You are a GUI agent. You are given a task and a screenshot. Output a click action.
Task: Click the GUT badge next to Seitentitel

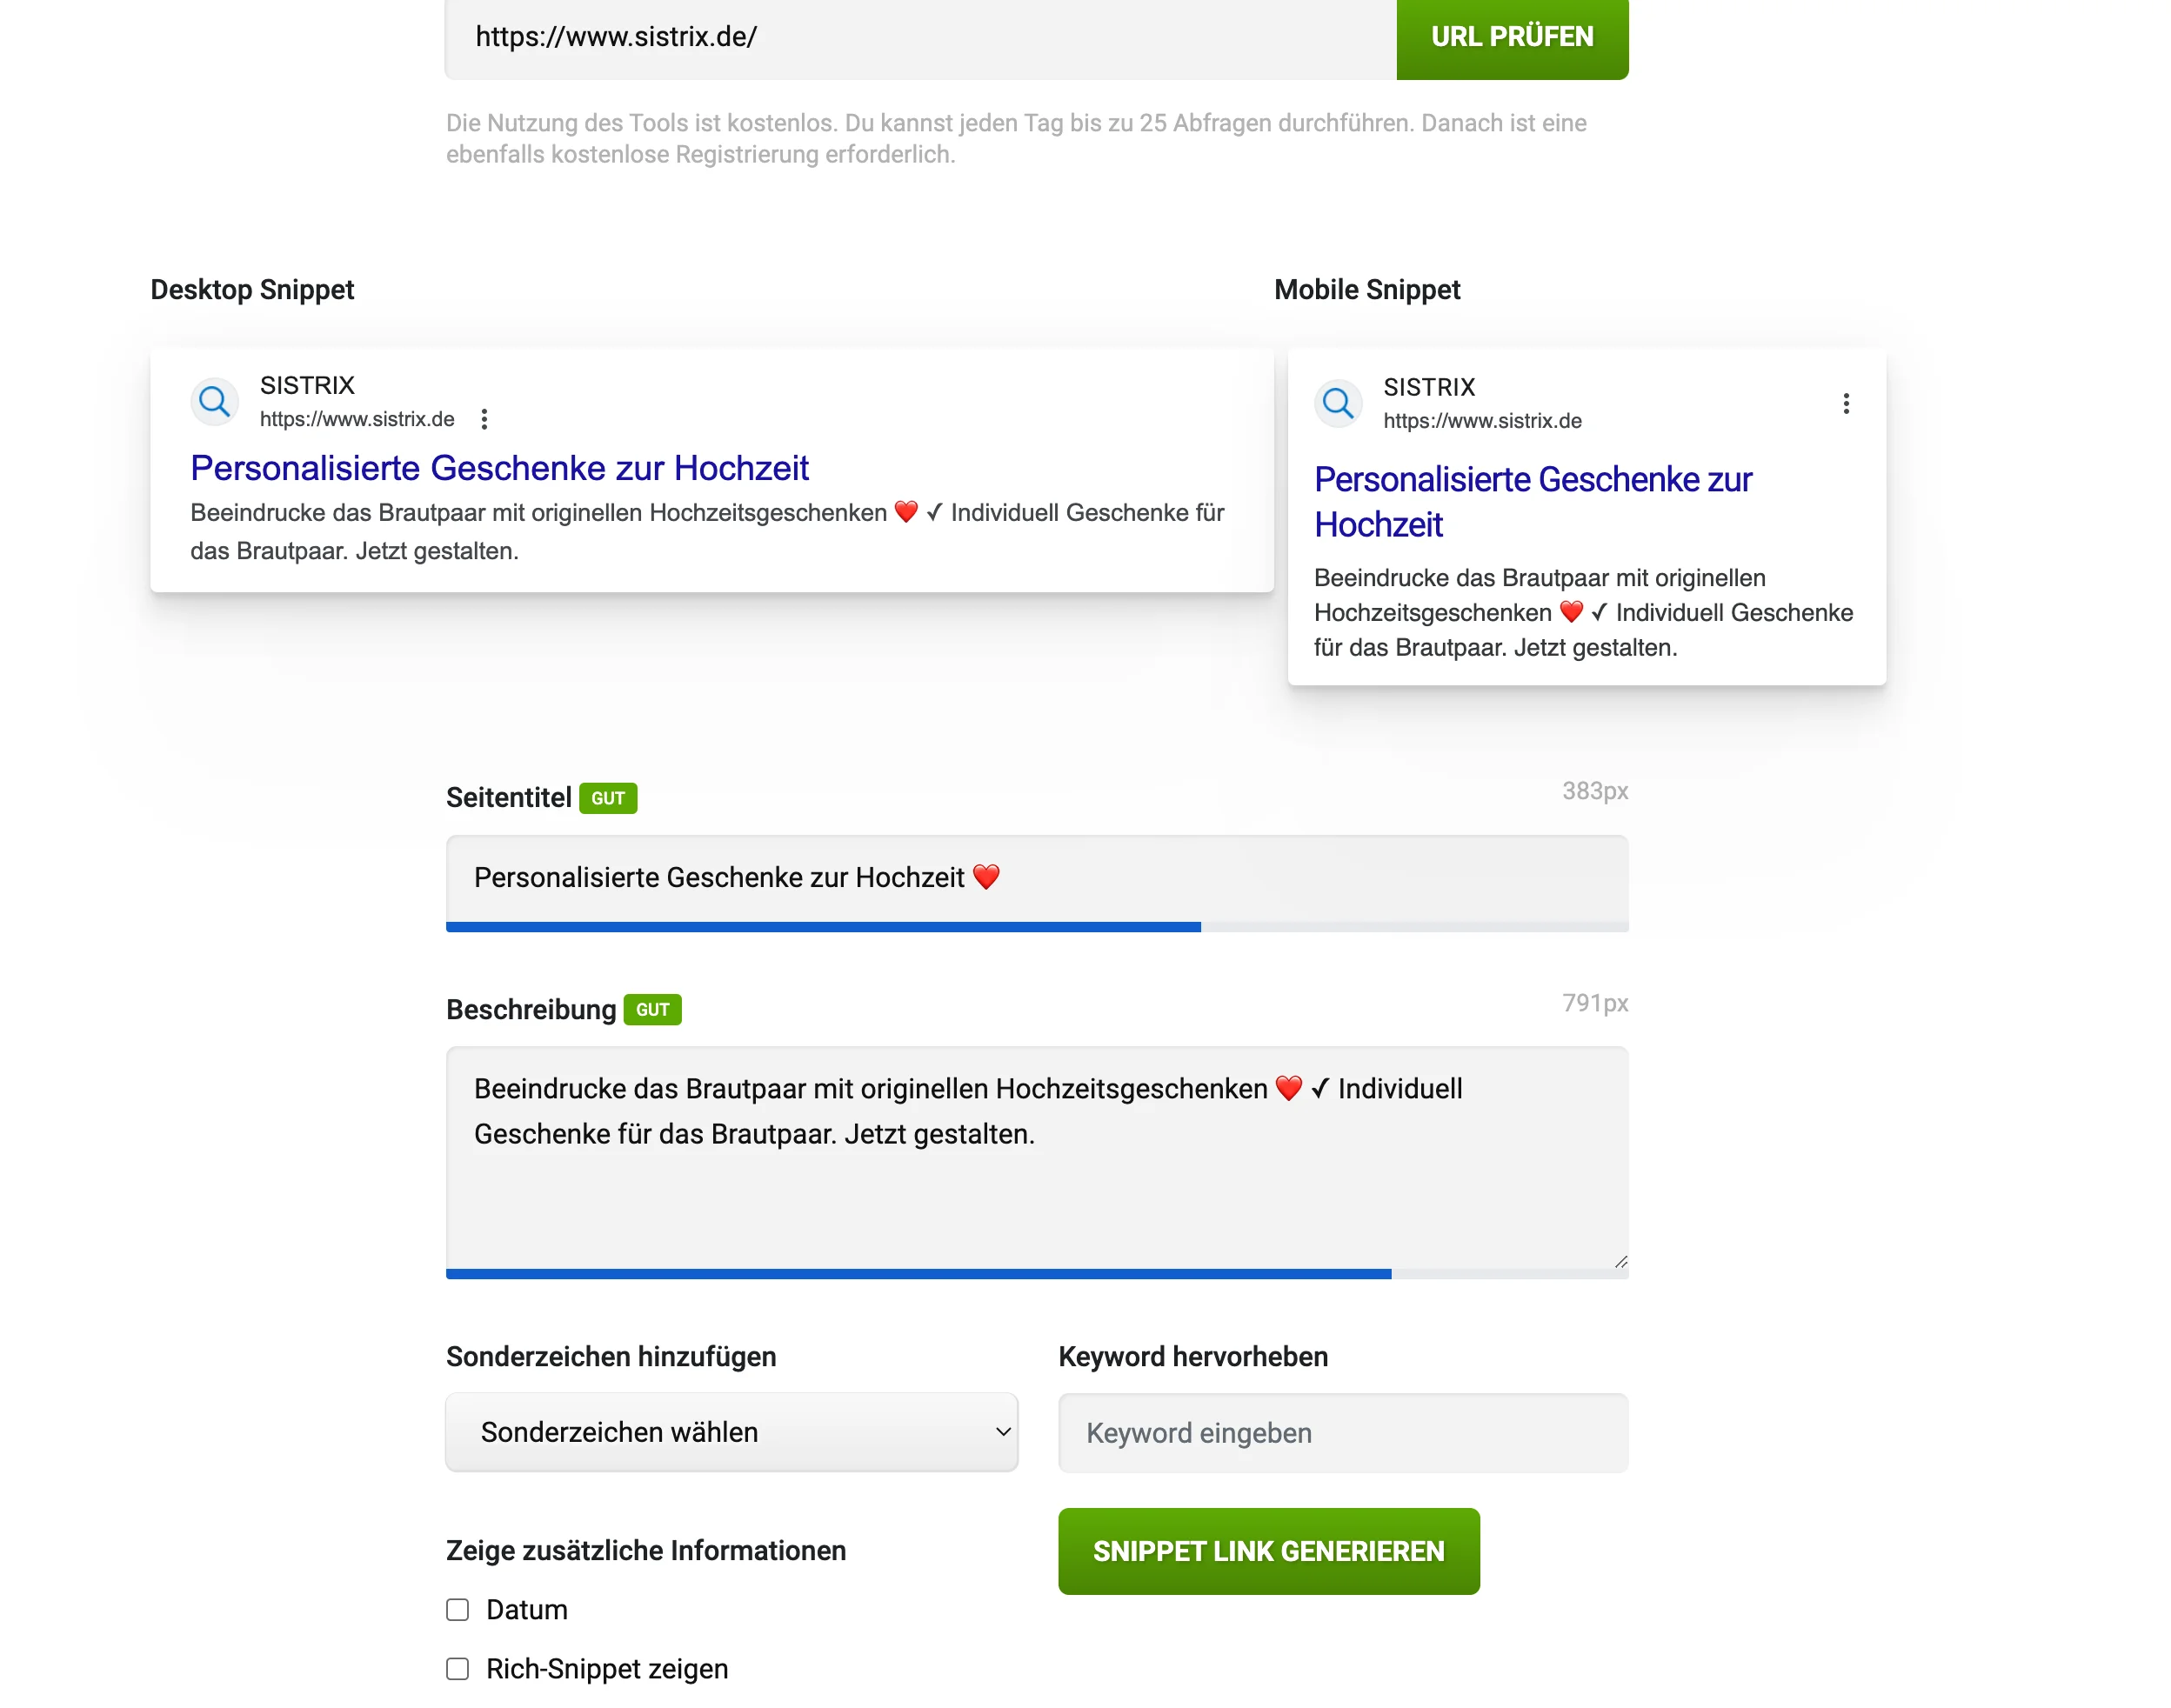pos(608,798)
